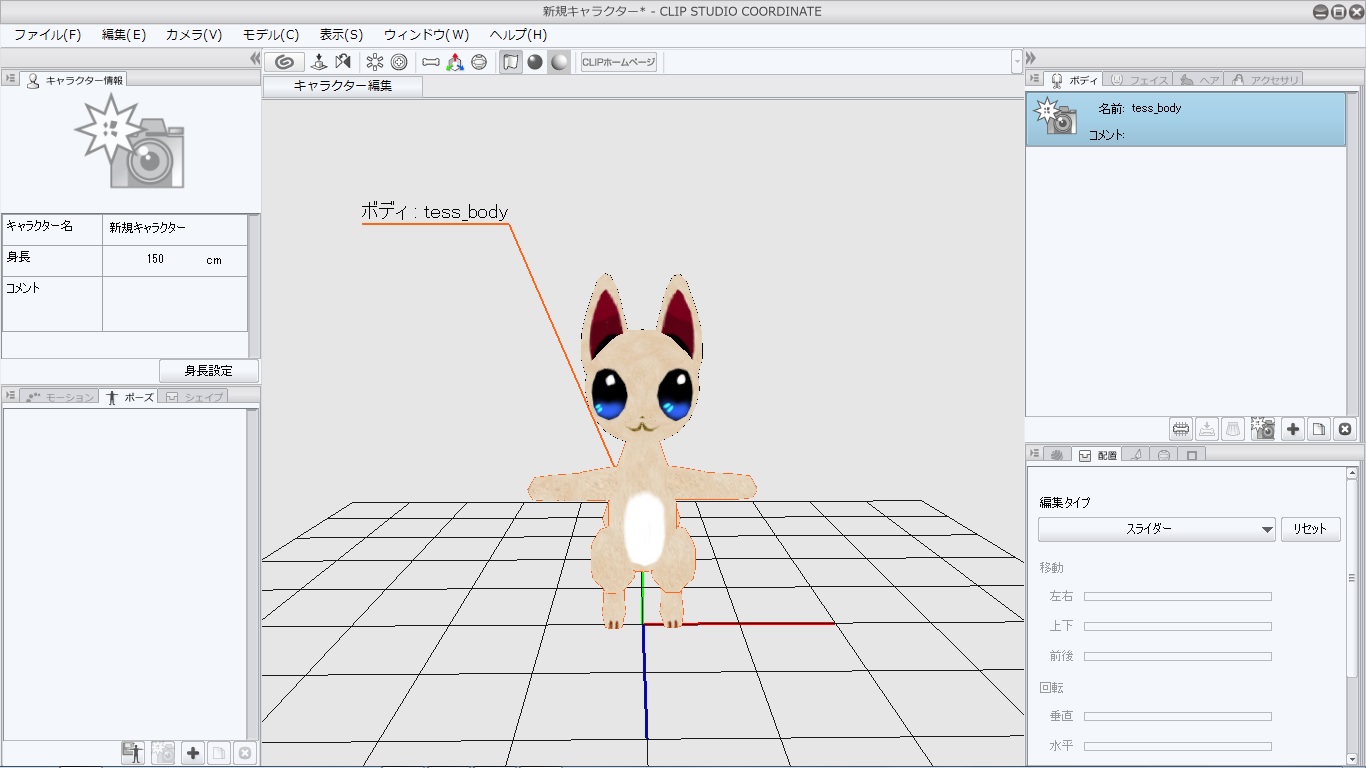1366x768 pixels.
Task: Click the bone display icon in toolbar
Action: pyautogui.click(x=431, y=62)
